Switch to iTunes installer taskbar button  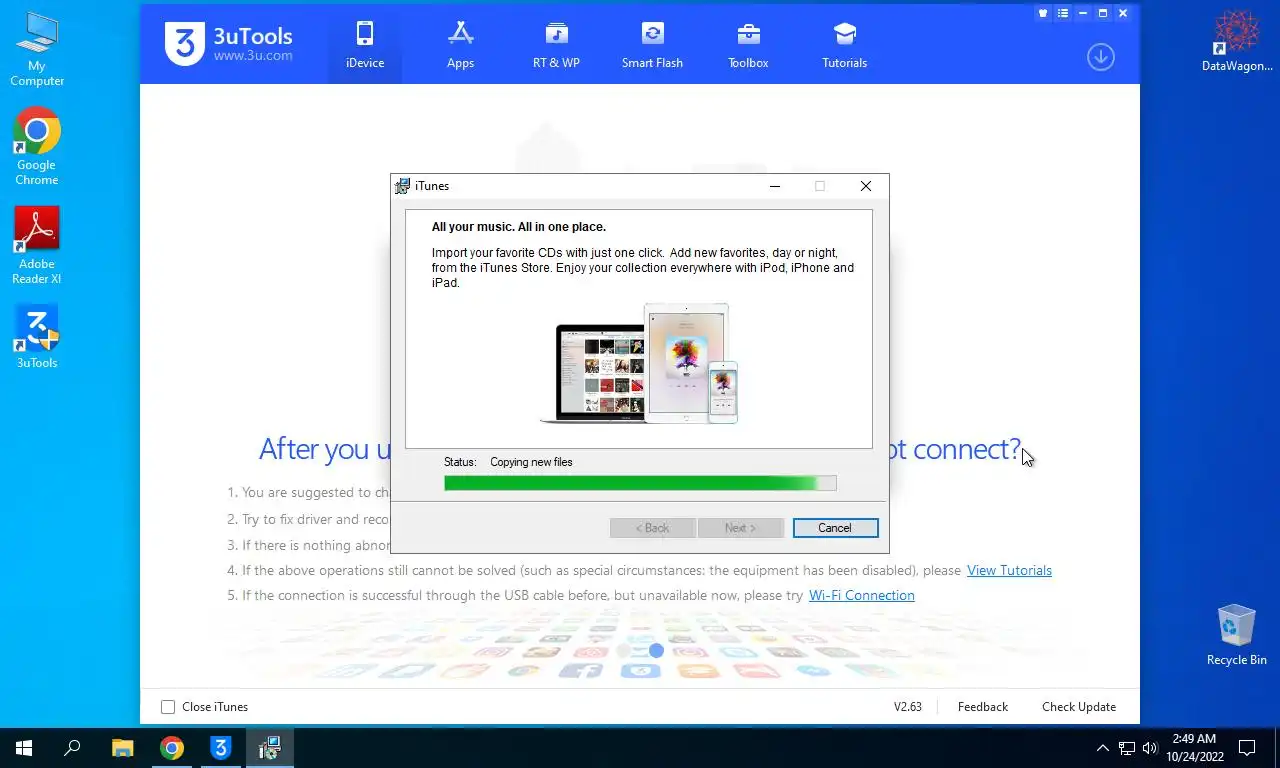click(x=270, y=748)
